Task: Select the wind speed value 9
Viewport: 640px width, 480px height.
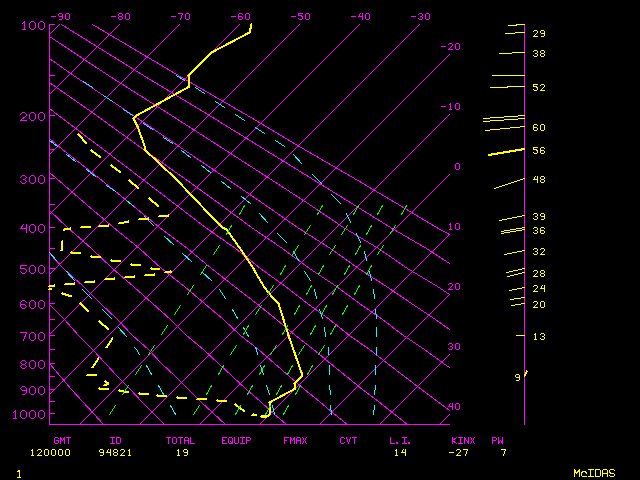Action: click(x=518, y=378)
